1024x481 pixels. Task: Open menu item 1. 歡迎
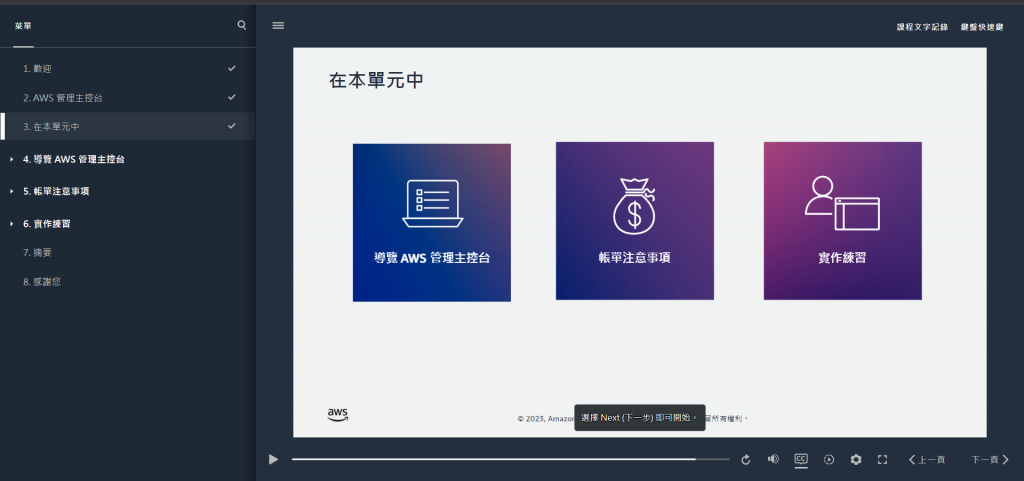pos(127,69)
